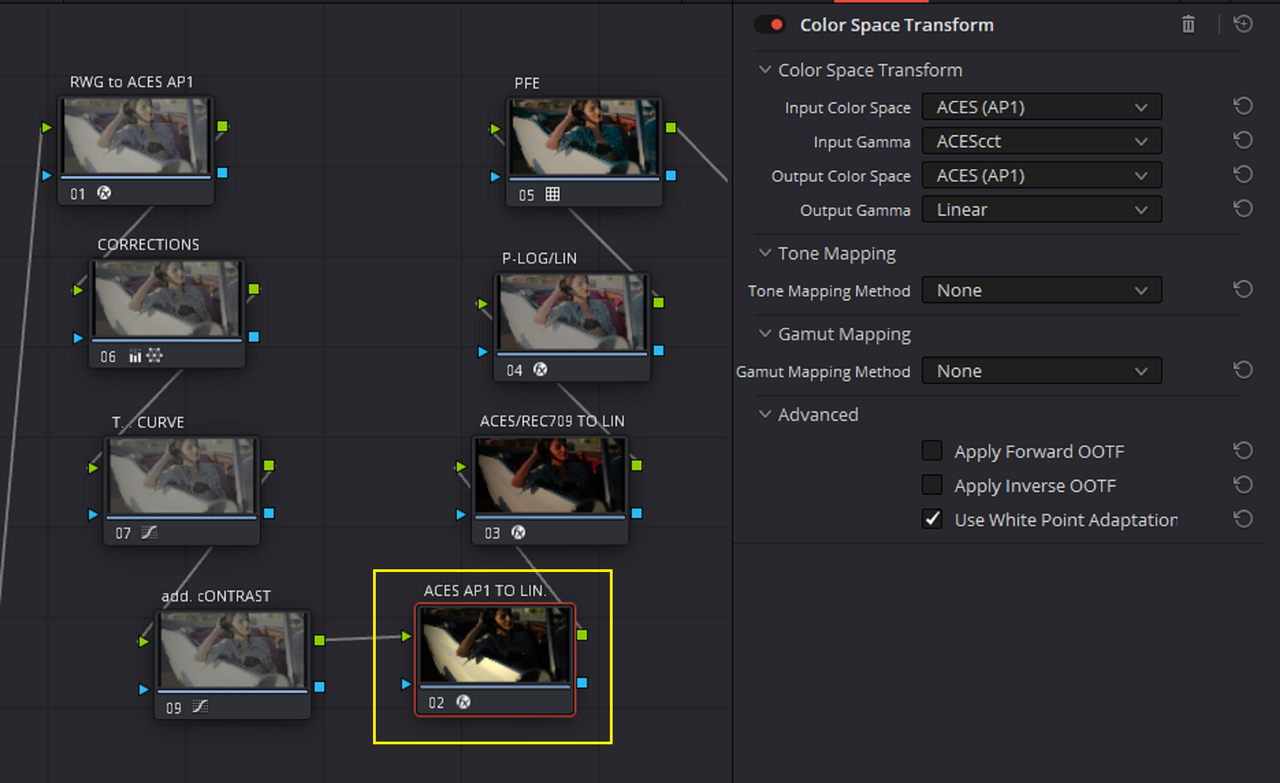Viewport: 1280px width, 783px height.
Task: Click the green RGB input of node 03
Action: click(461, 466)
